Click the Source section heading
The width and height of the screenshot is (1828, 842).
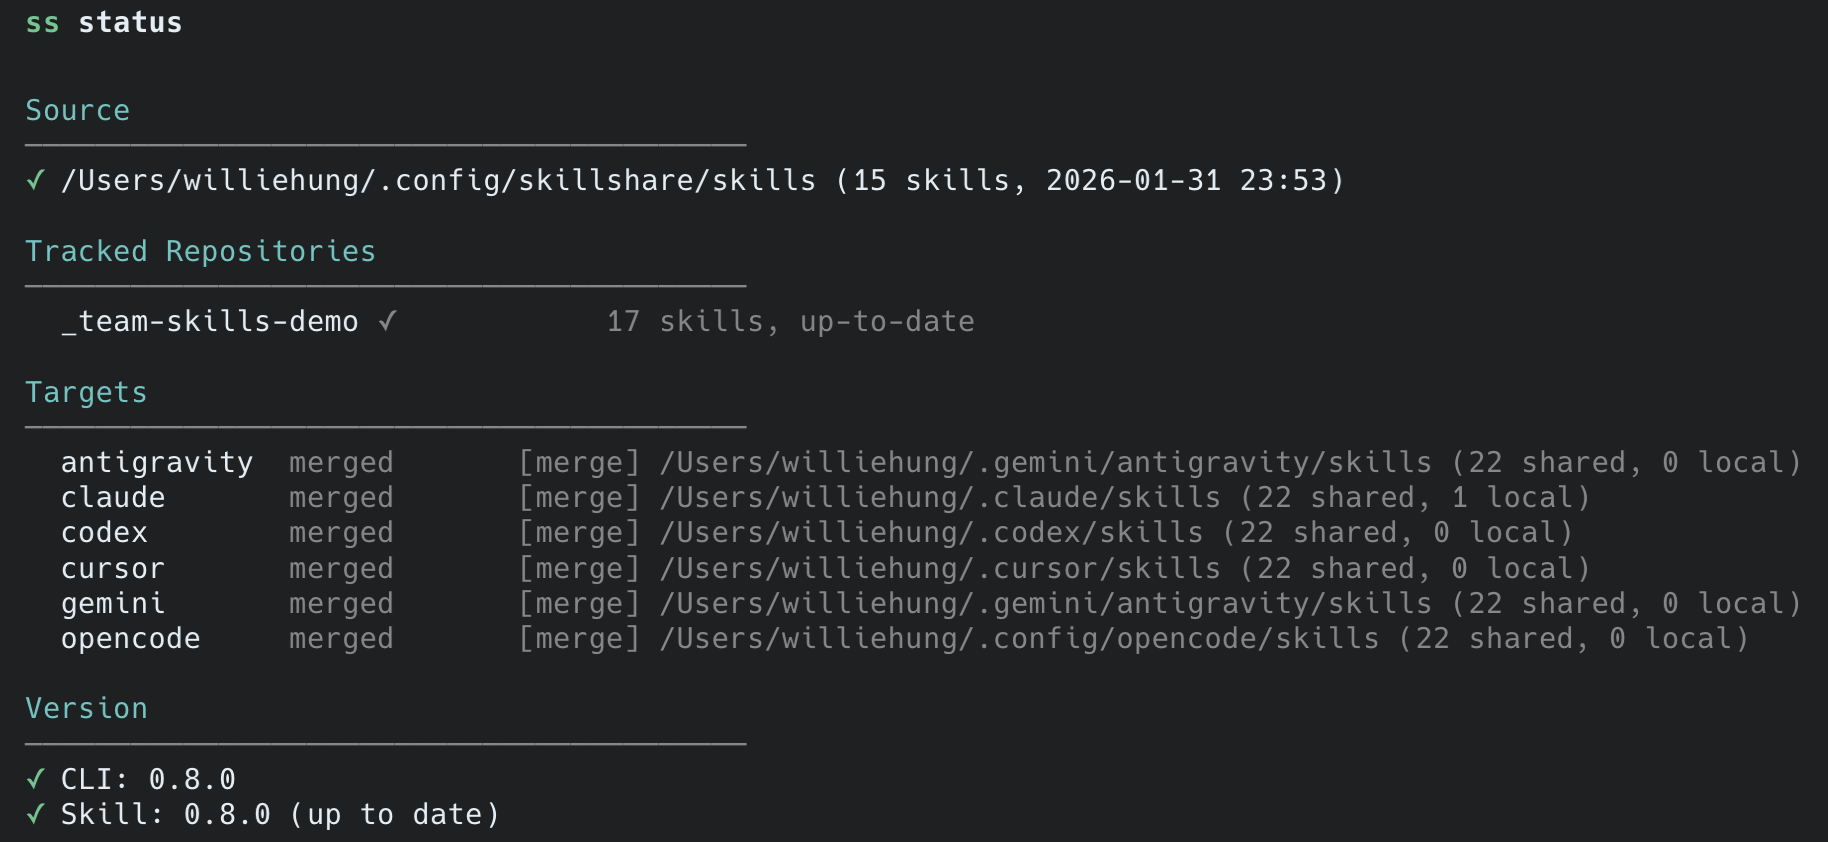pos(77,110)
